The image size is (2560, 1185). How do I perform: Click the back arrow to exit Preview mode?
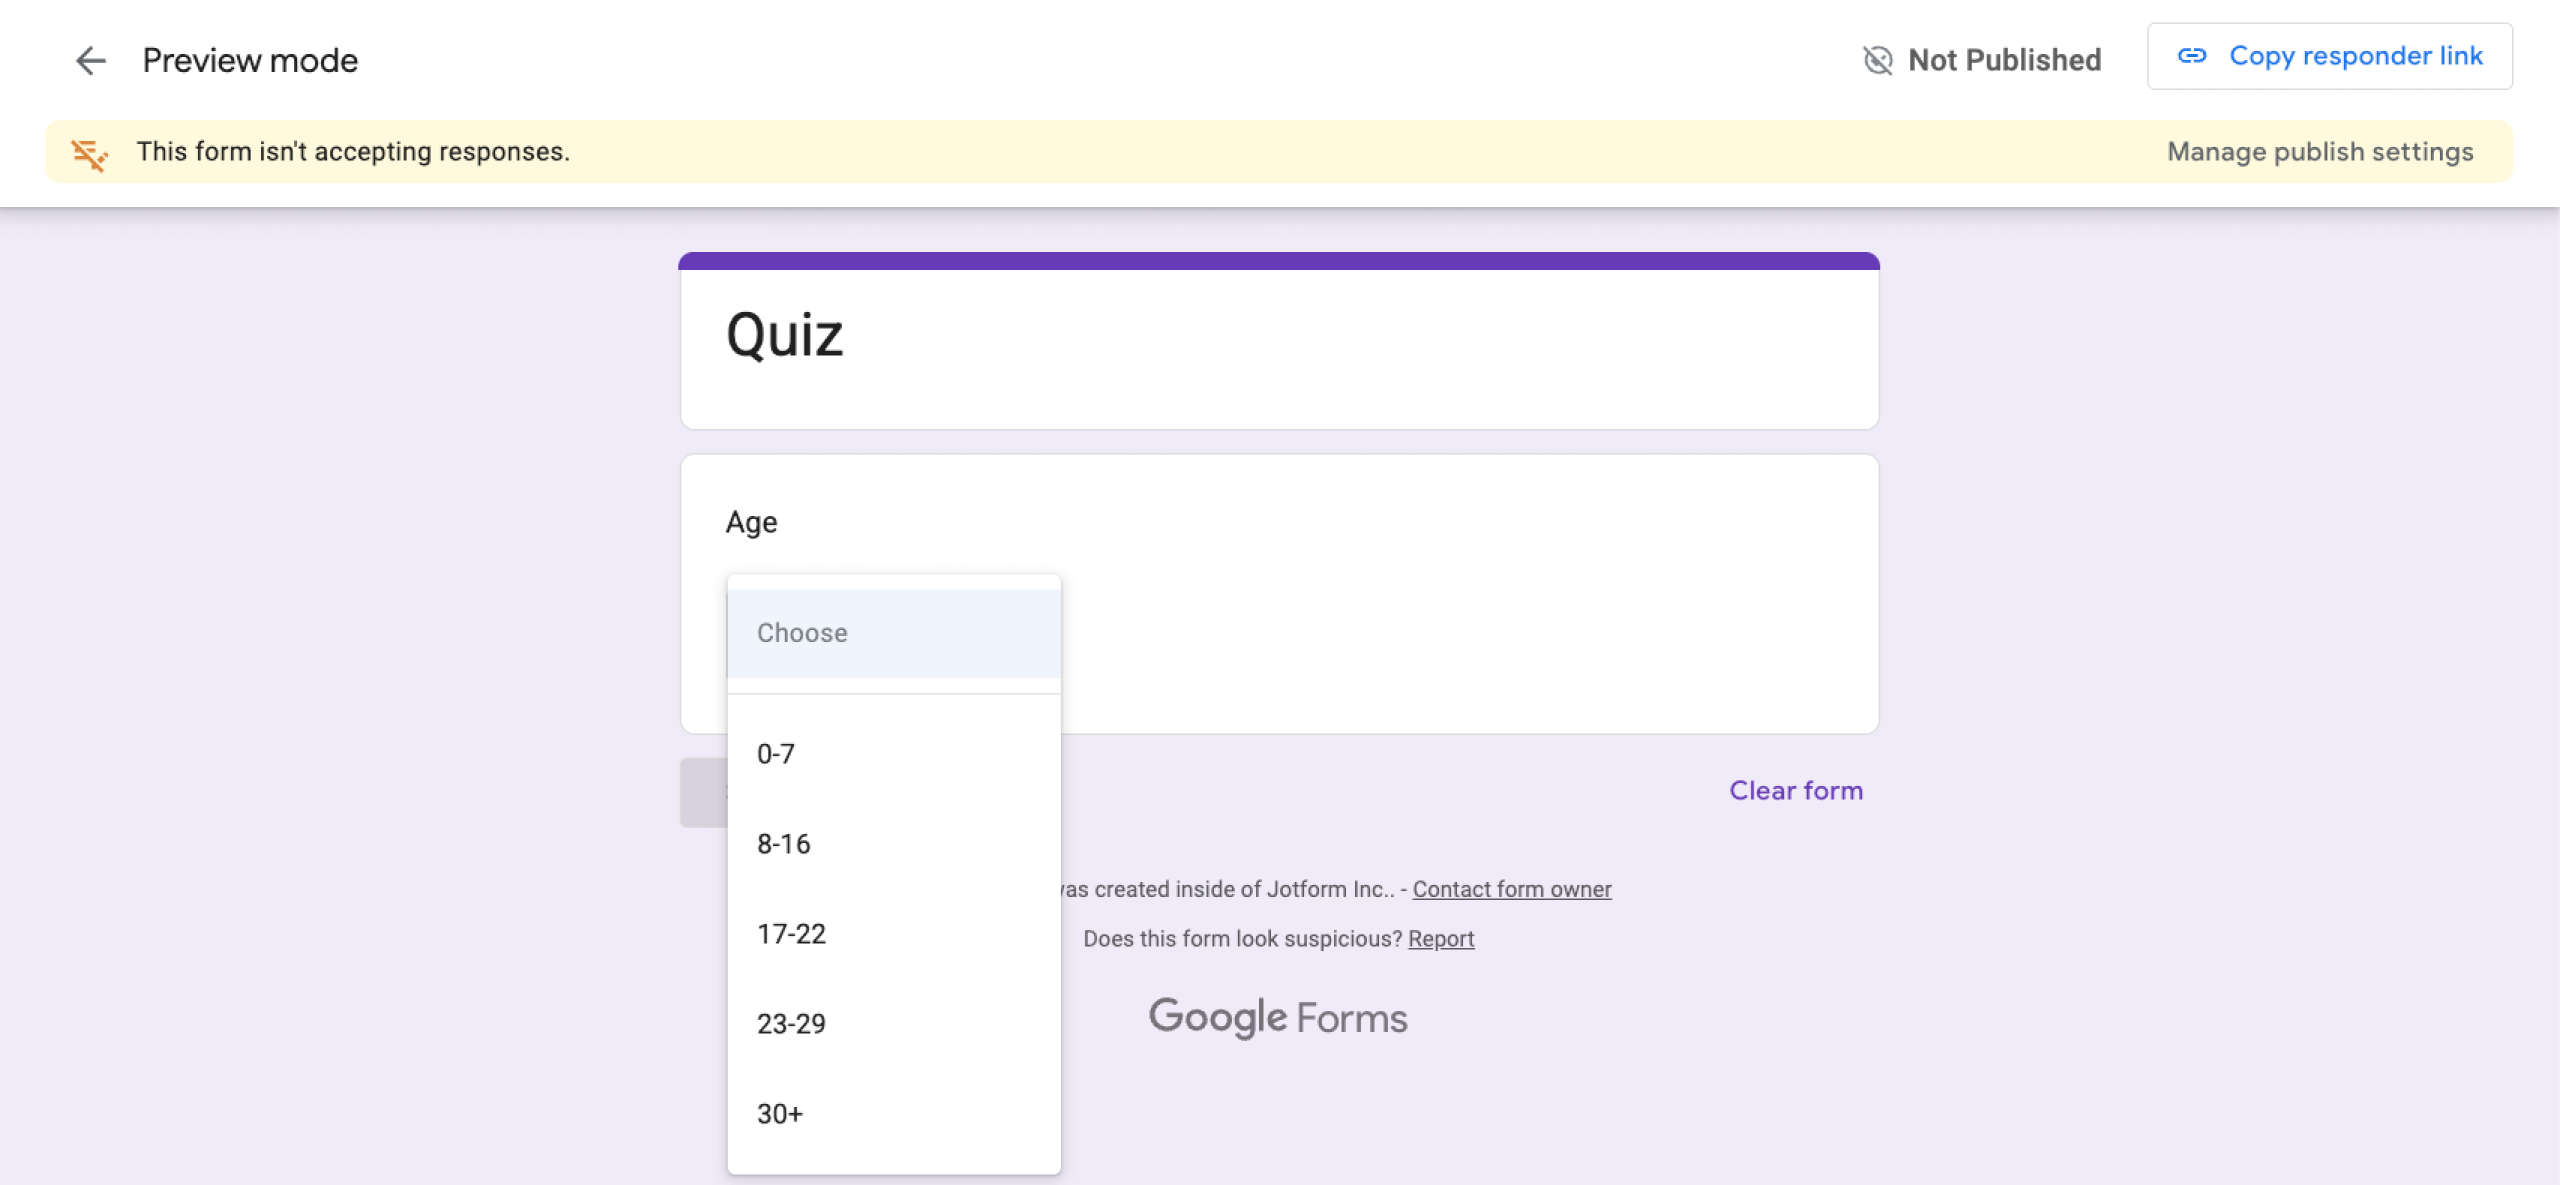(91, 60)
